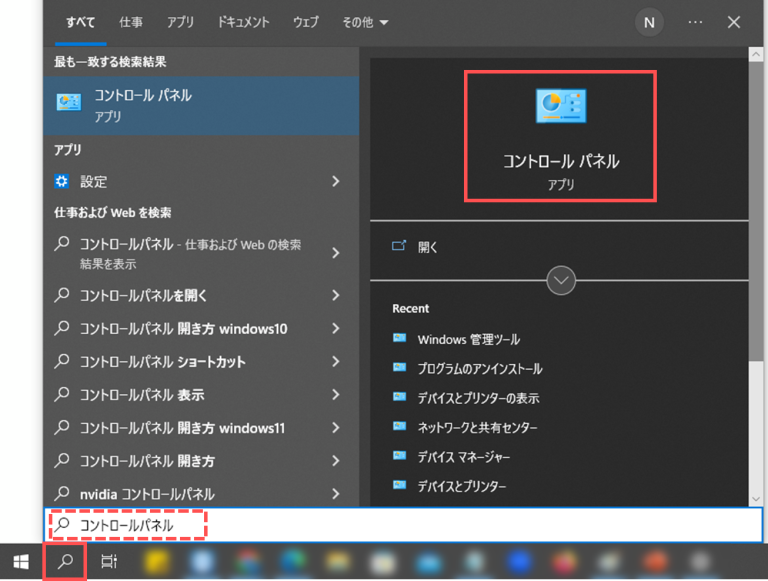Switch to the ドキュメント tab
This screenshot has height=581, width=768.
tap(243, 23)
